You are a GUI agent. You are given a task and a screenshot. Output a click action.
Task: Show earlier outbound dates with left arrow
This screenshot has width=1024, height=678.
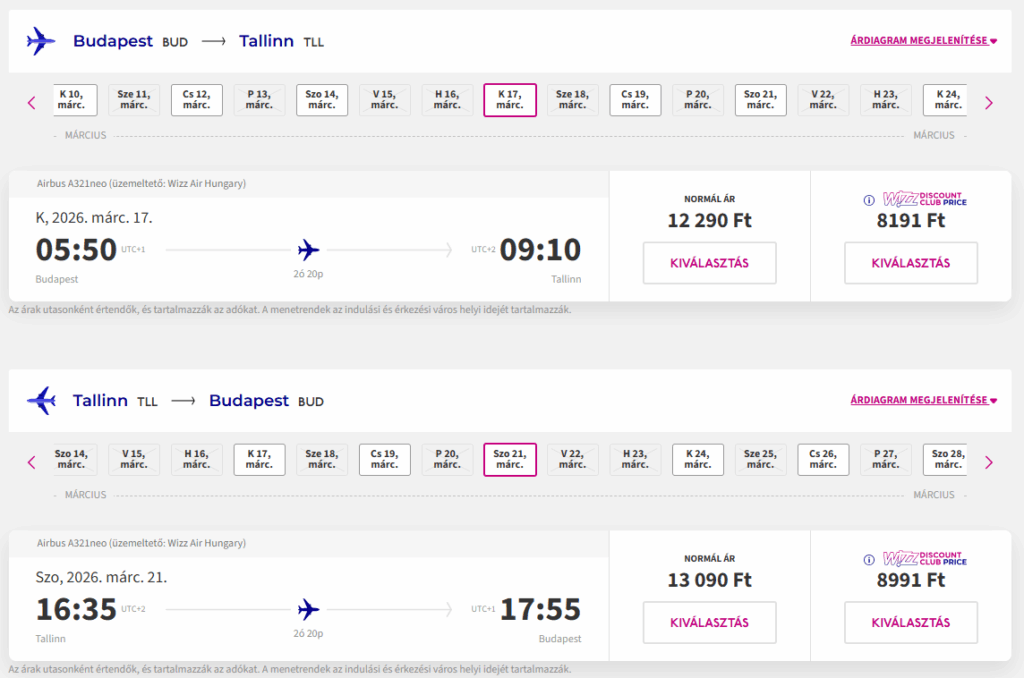[31, 102]
